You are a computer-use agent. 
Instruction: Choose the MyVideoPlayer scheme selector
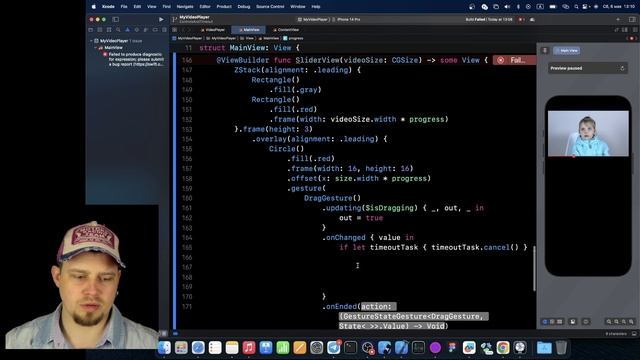click(313, 19)
